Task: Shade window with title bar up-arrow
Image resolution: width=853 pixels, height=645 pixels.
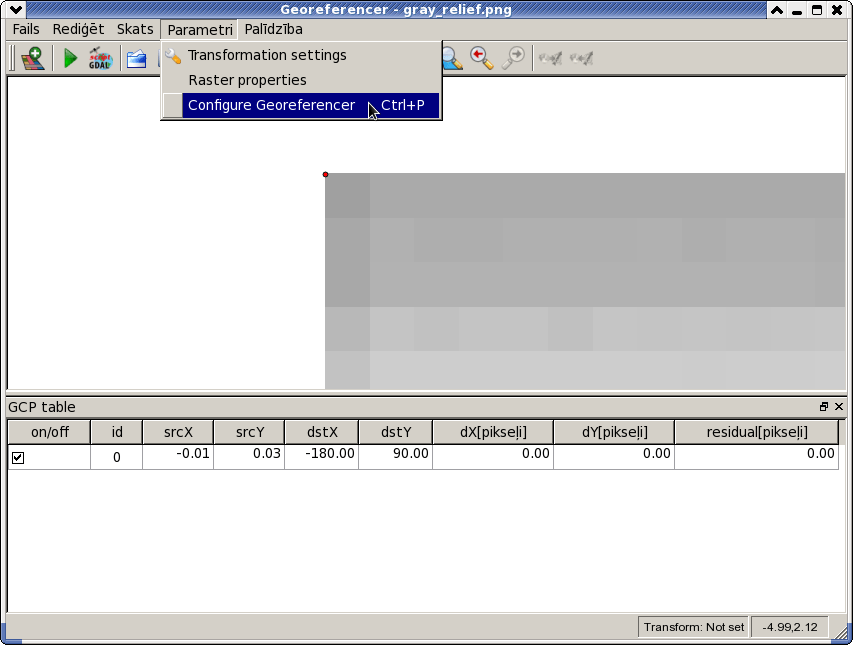Action: [777, 10]
